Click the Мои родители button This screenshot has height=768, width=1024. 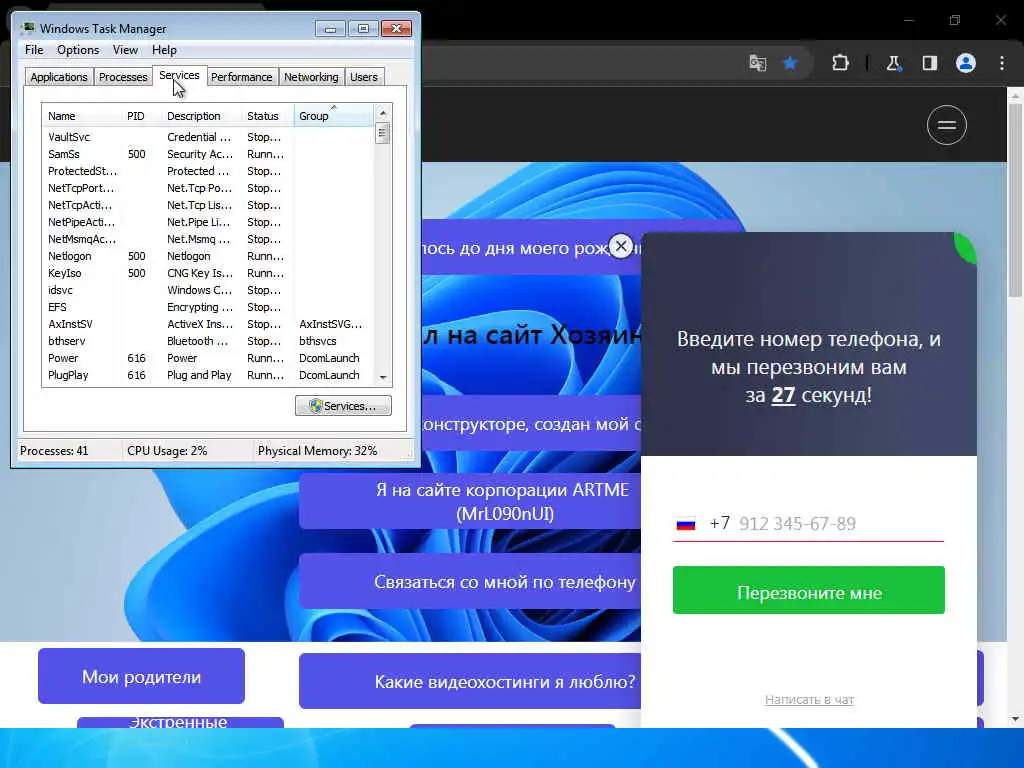pyautogui.click(x=141, y=676)
